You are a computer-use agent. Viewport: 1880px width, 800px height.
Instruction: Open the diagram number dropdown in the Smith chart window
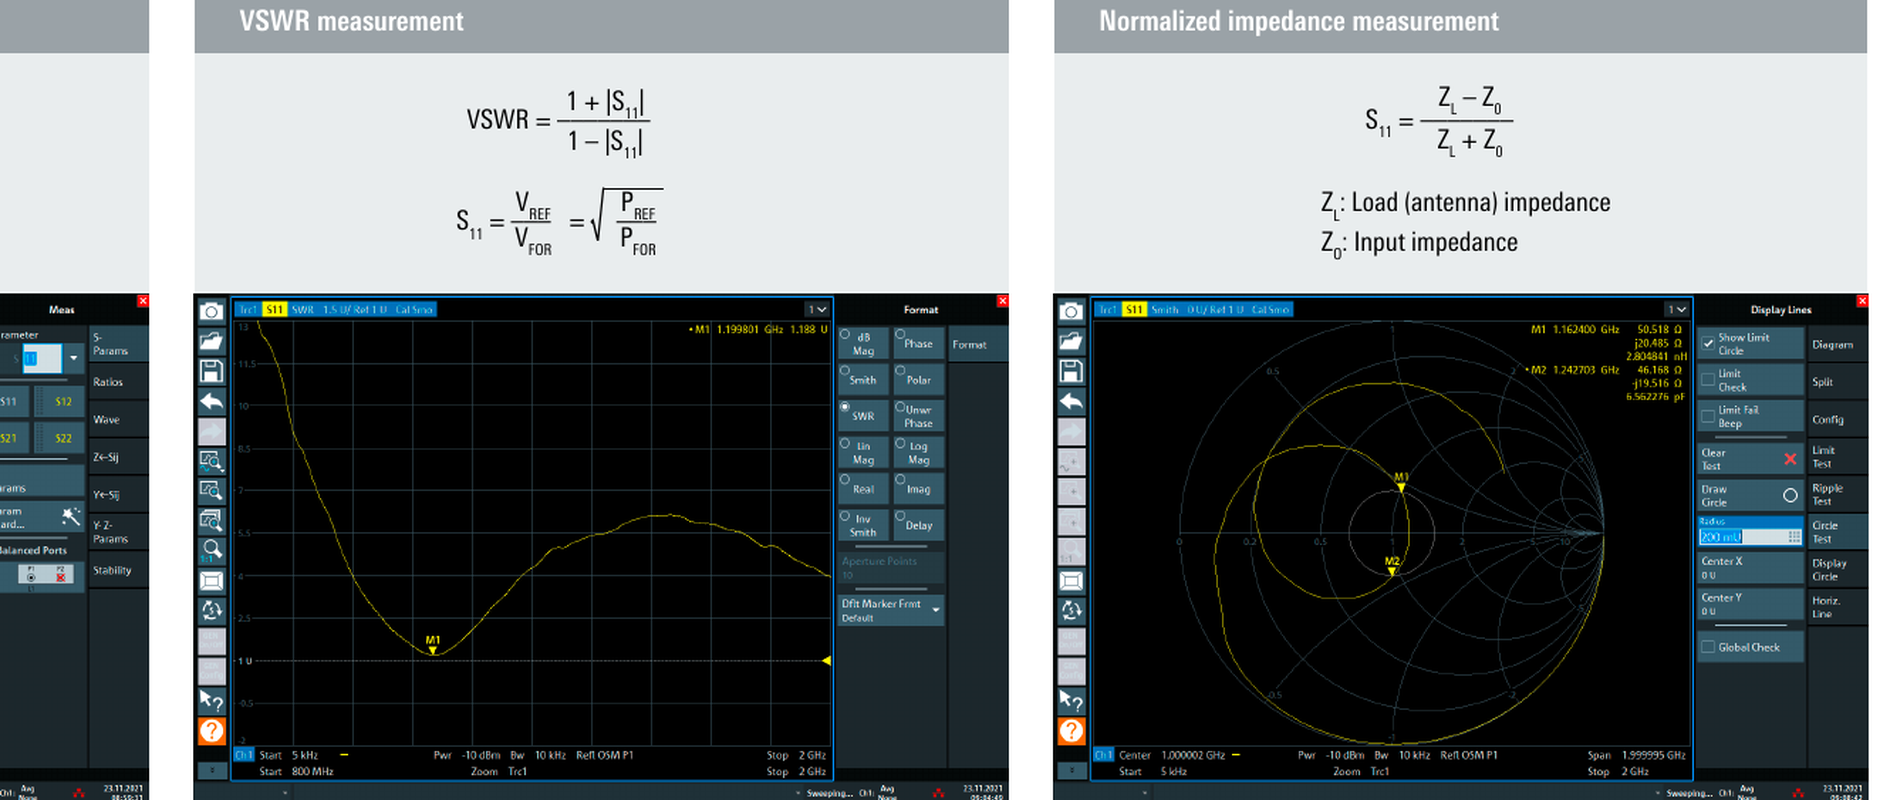[1677, 310]
